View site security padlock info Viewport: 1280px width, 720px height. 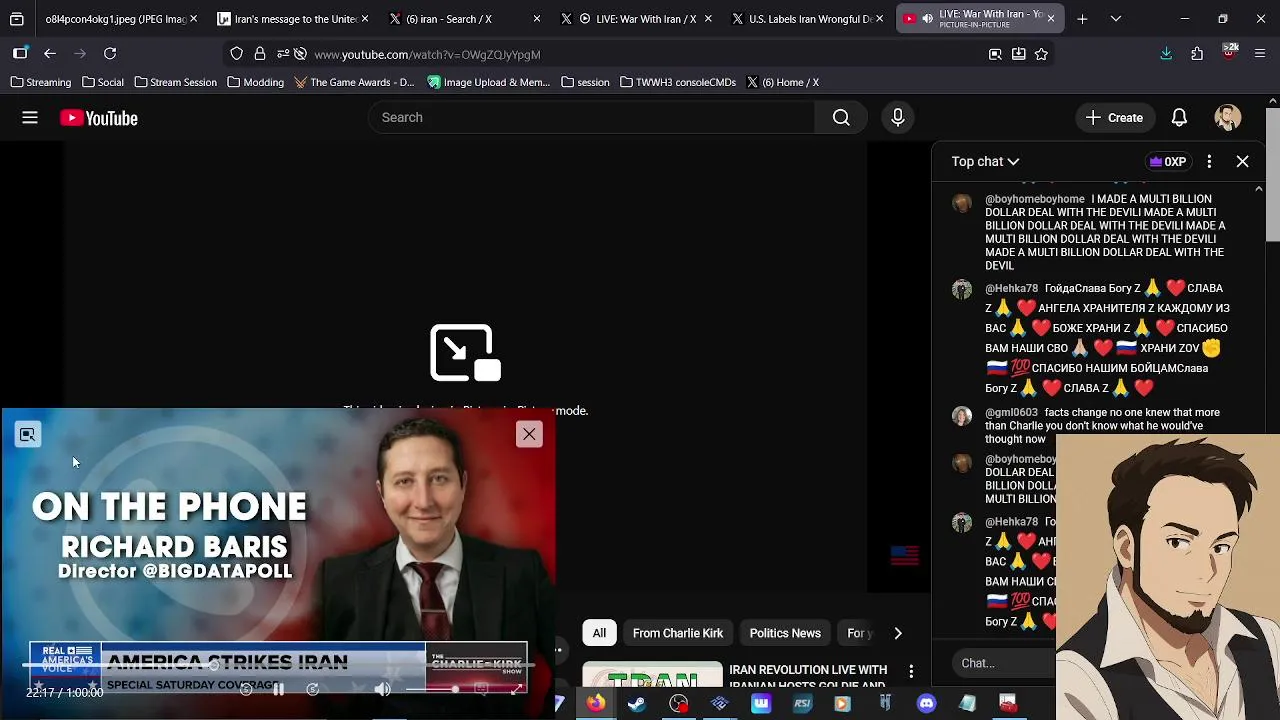[260, 54]
